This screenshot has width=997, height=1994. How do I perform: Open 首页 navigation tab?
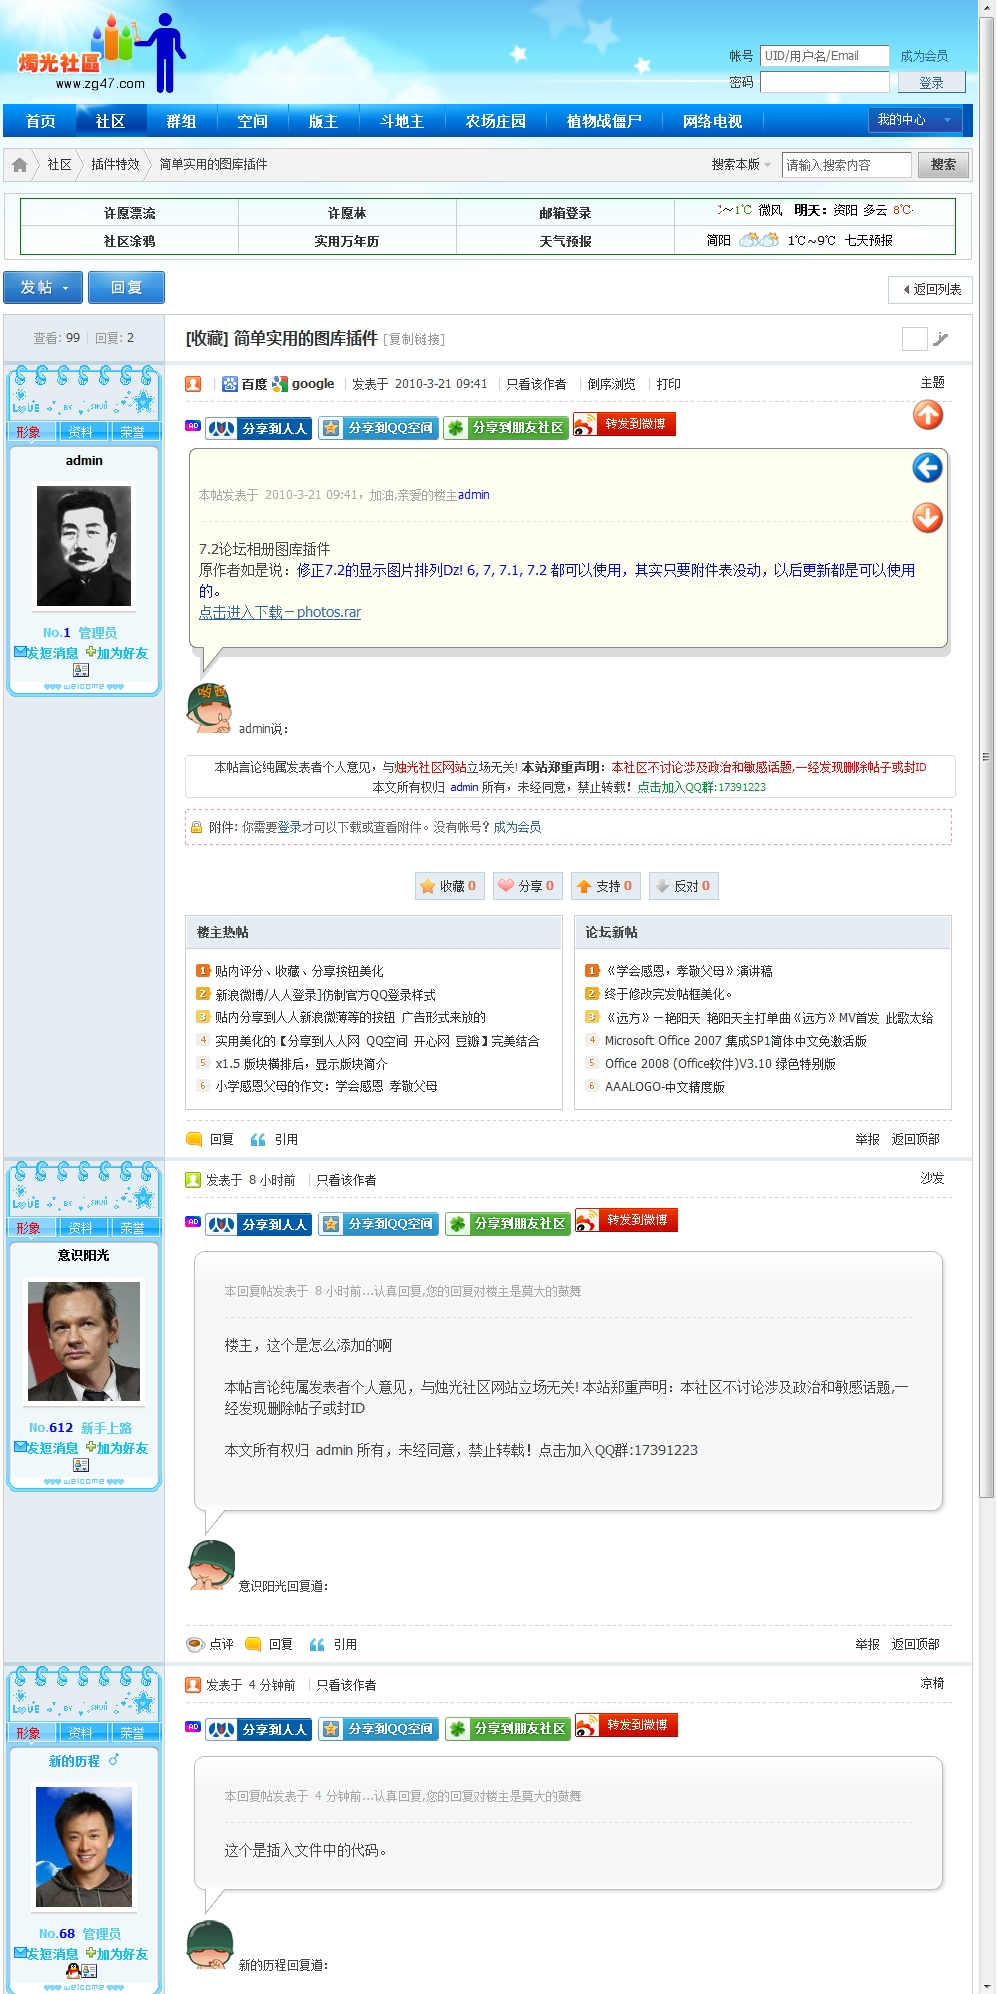click(41, 121)
